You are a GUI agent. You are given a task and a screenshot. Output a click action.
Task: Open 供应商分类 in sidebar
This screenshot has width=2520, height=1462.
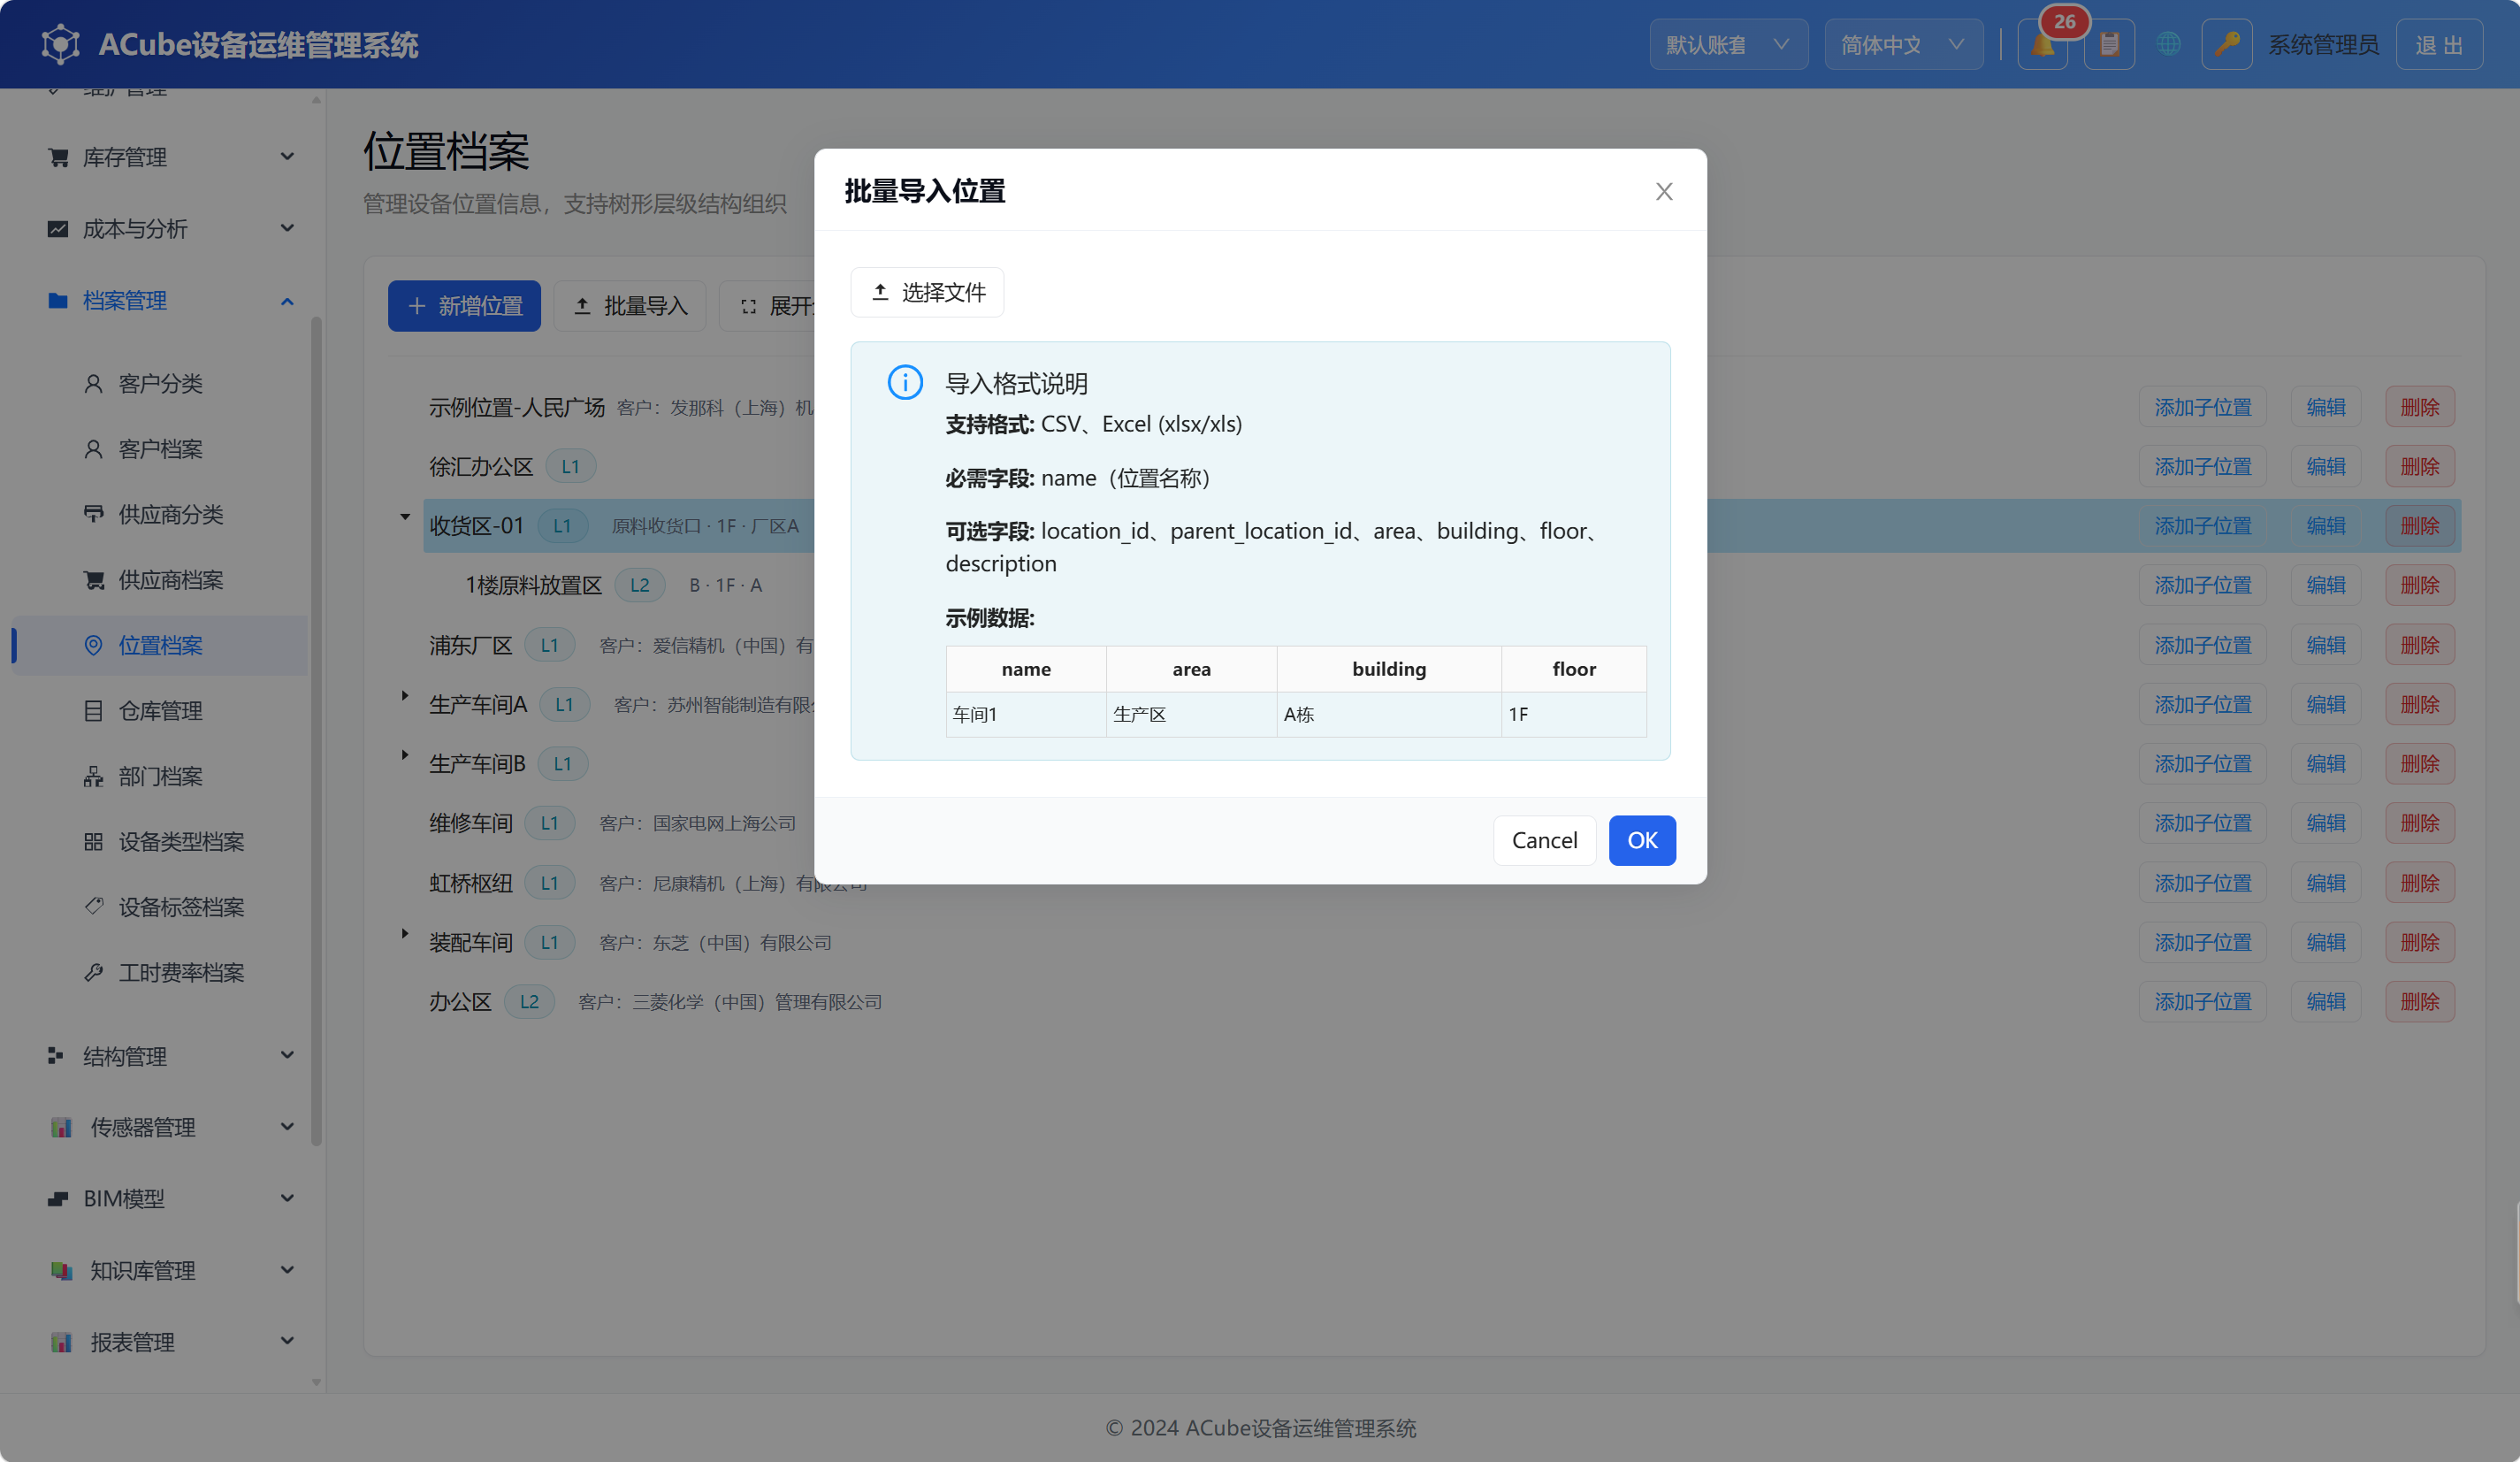click(160, 514)
